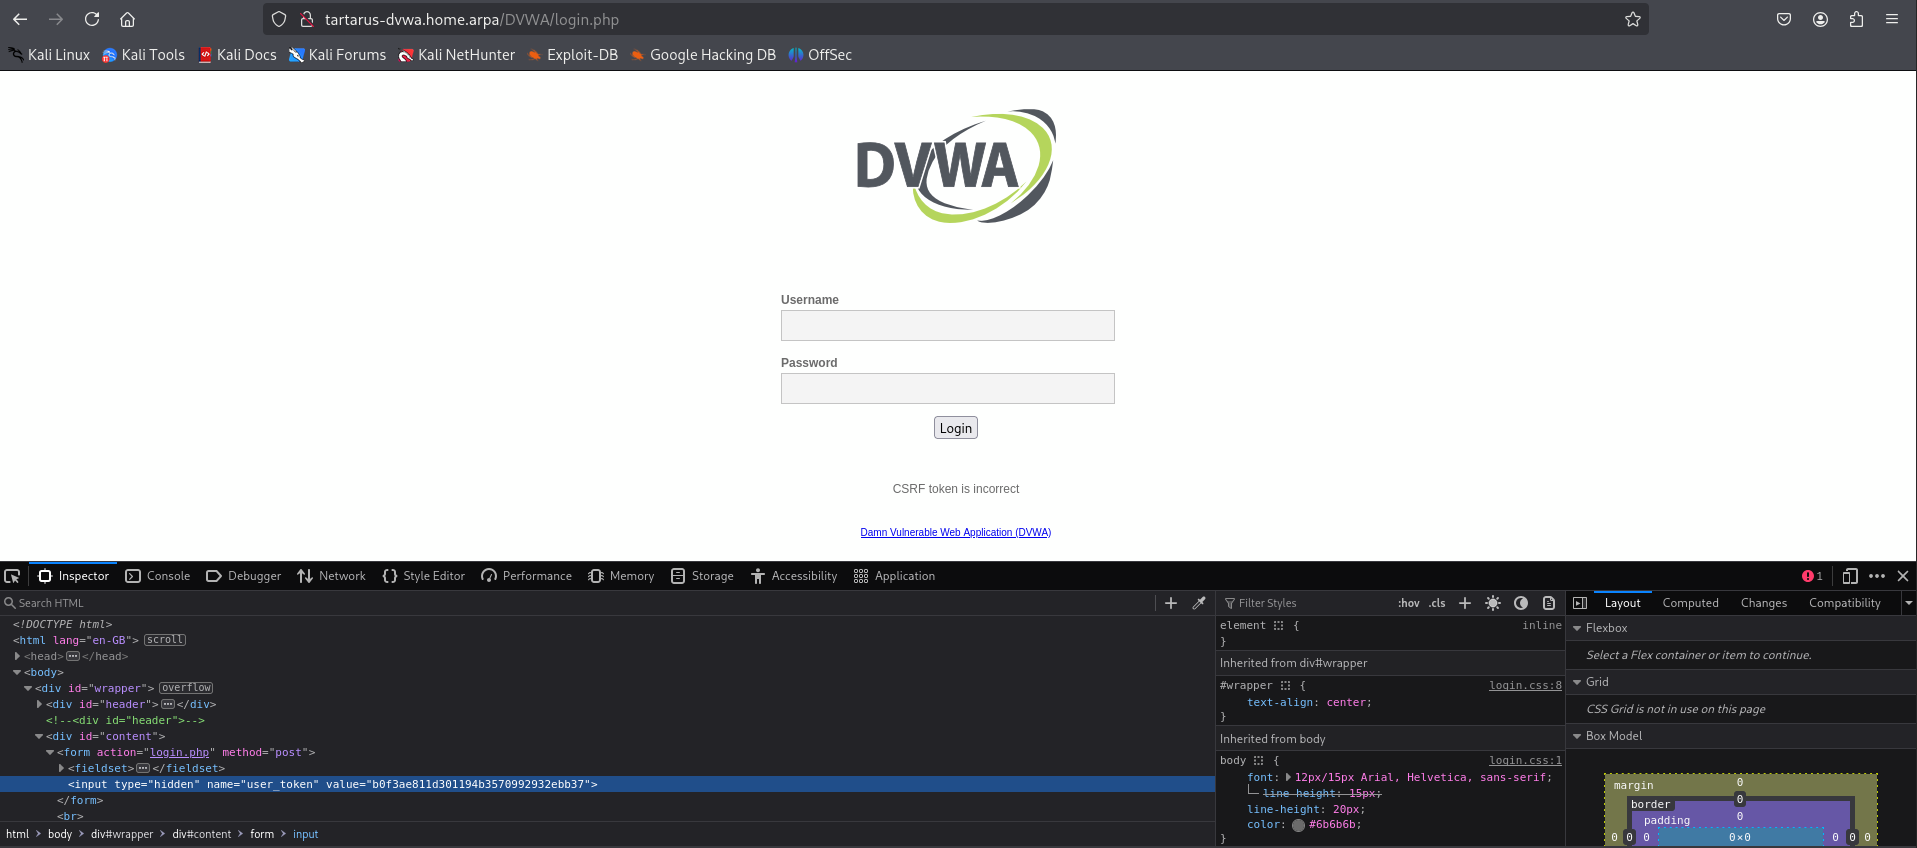
Task: Open the Network tab
Action: tap(331, 576)
